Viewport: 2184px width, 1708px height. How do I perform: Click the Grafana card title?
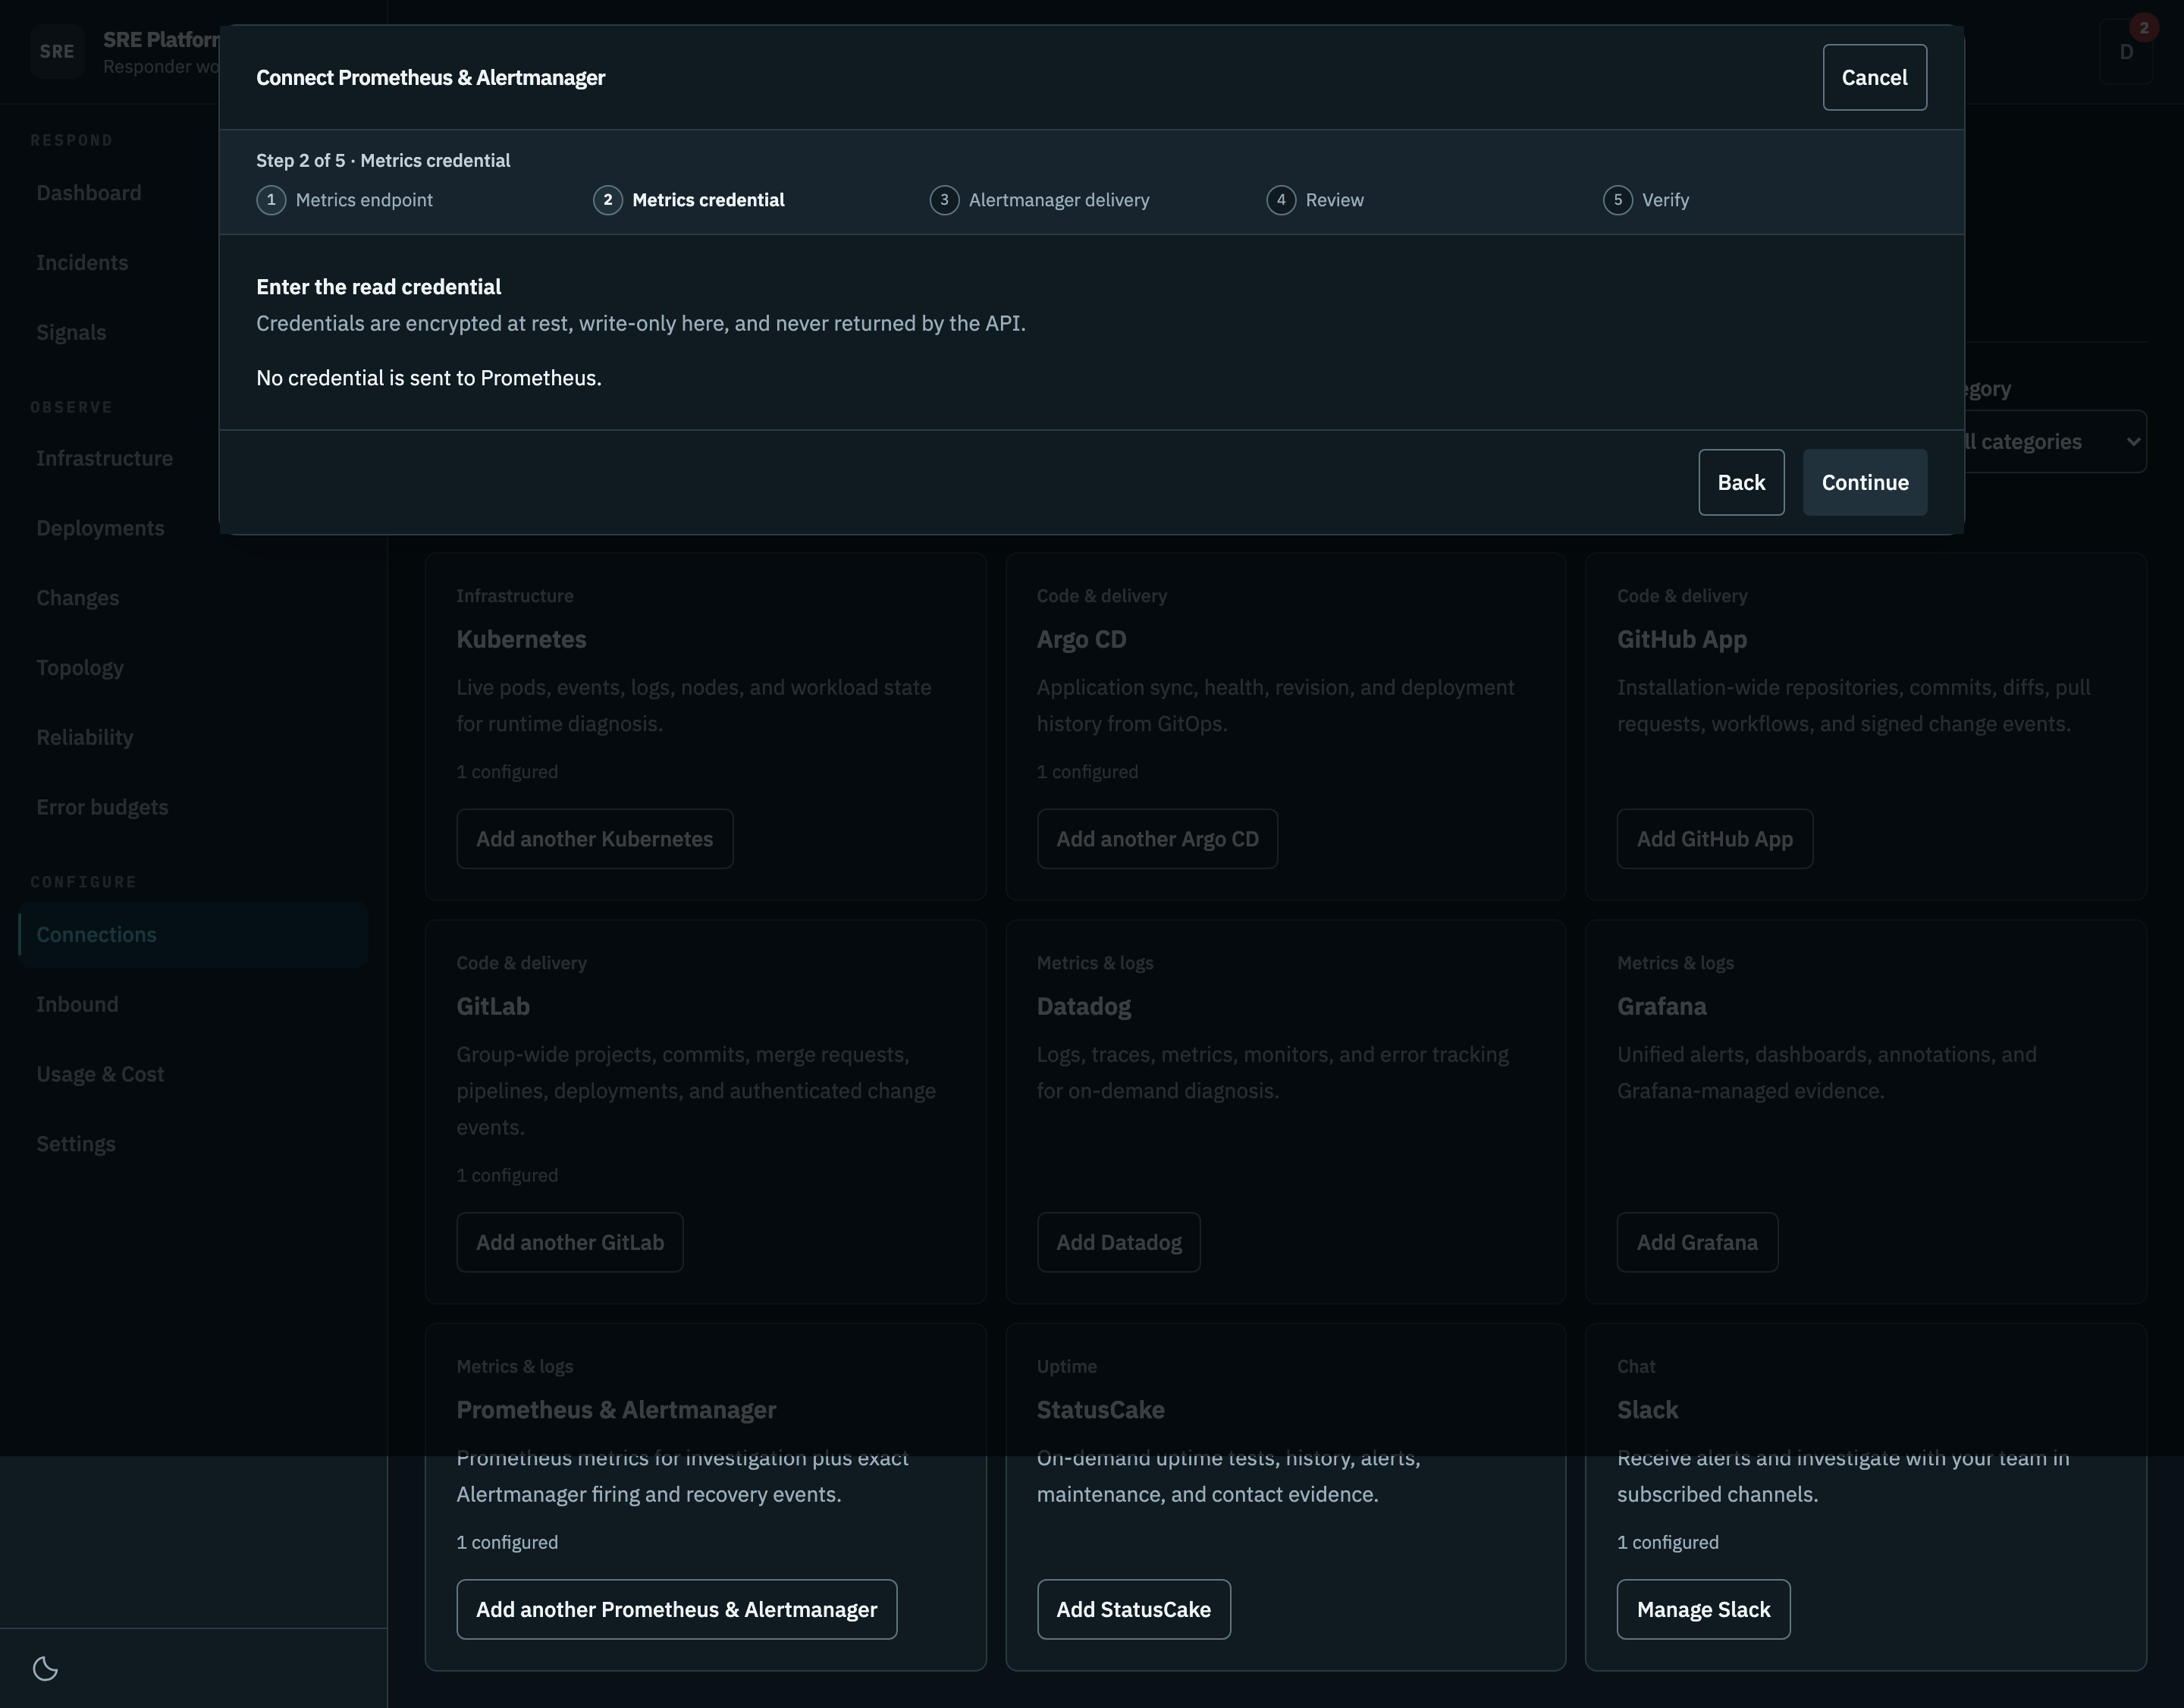[1662, 1007]
